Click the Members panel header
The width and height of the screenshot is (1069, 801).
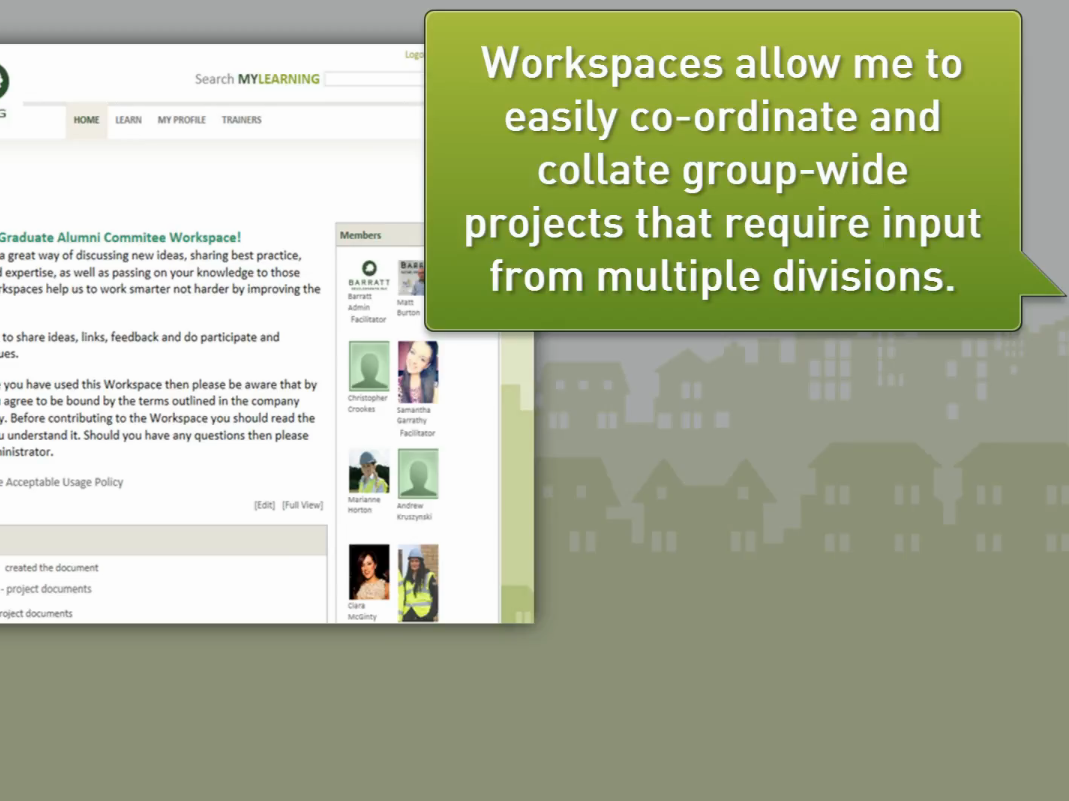(x=361, y=235)
